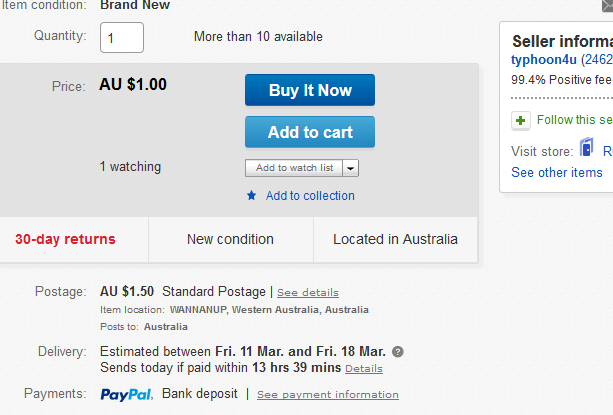Click the blue store door icon
Image resolution: width=613 pixels, height=415 pixels.
coord(586,147)
